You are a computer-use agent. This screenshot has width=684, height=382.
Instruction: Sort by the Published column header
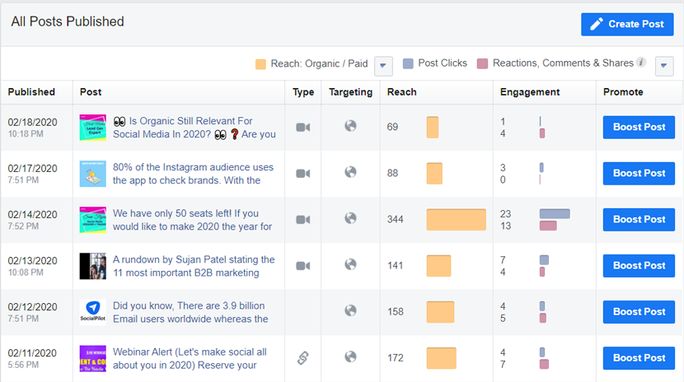pos(31,92)
